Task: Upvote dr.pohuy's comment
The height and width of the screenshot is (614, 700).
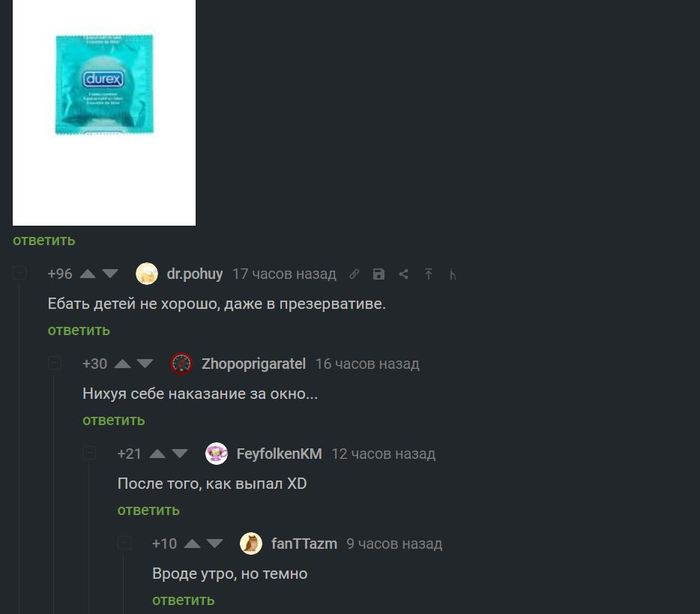Action: tap(88, 274)
